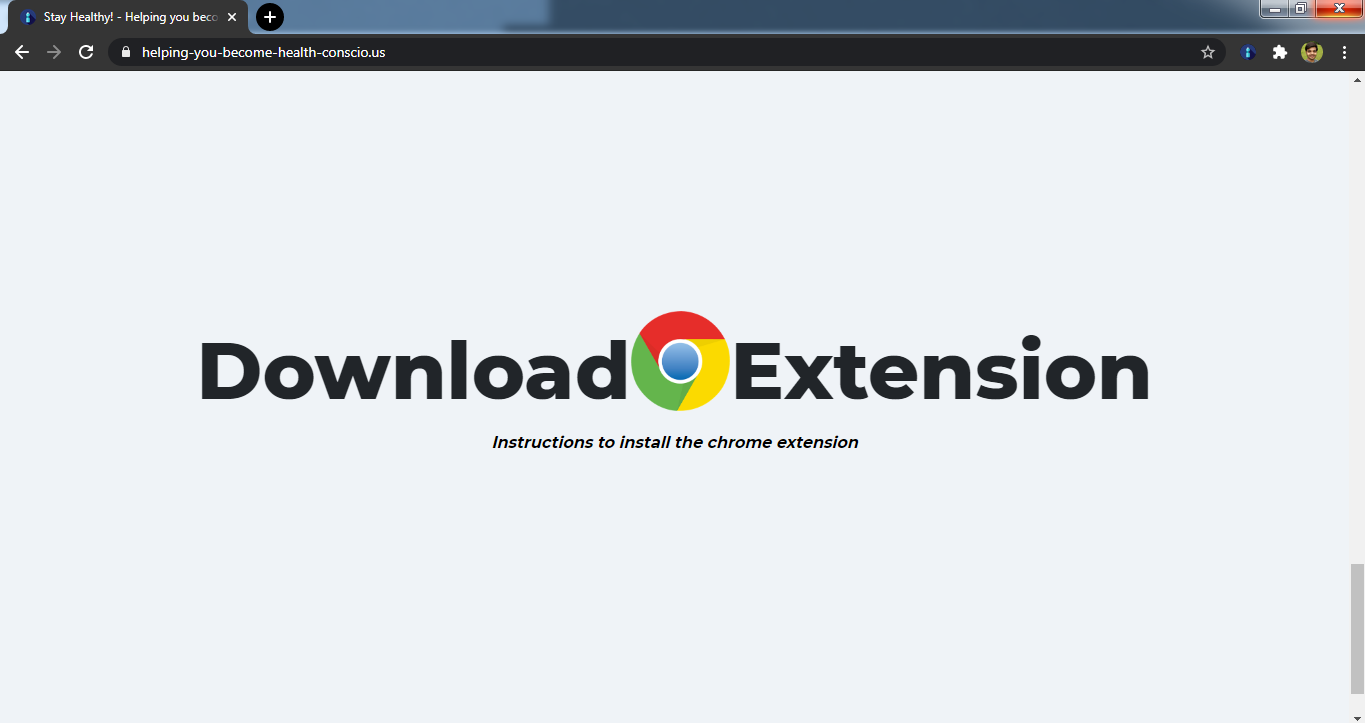Image resolution: width=1365 pixels, height=723 pixels.
Task: Click the Chrome logo in heading
Action: pyautogui.click(x=681, y=361)
